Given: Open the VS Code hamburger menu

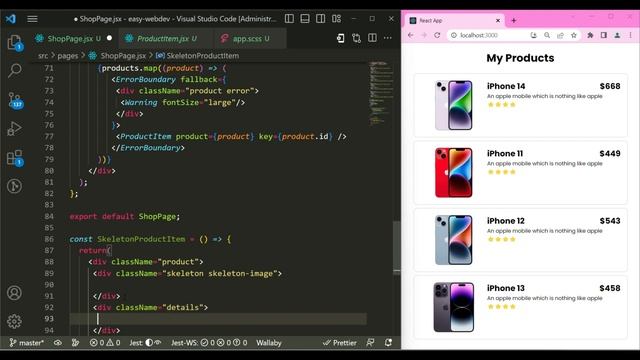Looking at the screenshot, I should (x=32, y=19).
